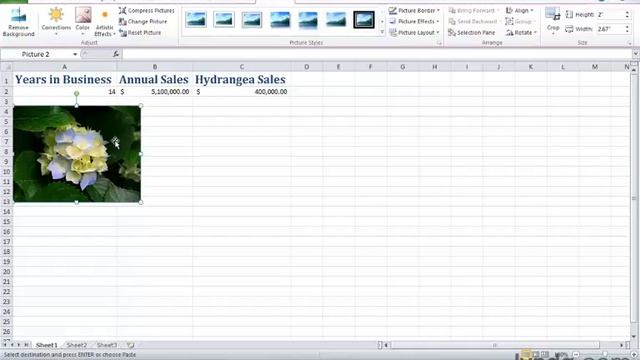Open the Align dropdown

(520, 11)
